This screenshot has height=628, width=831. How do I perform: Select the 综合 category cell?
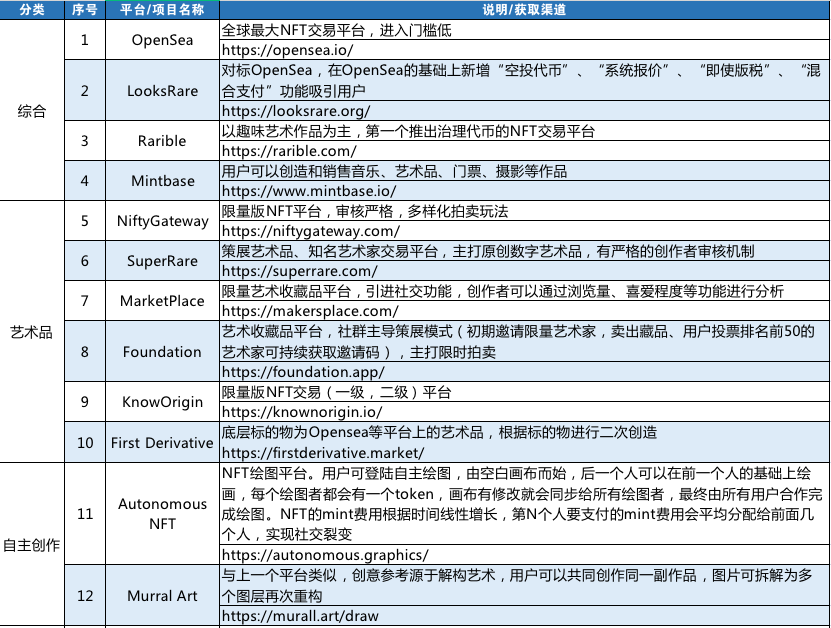click(32, 110)
